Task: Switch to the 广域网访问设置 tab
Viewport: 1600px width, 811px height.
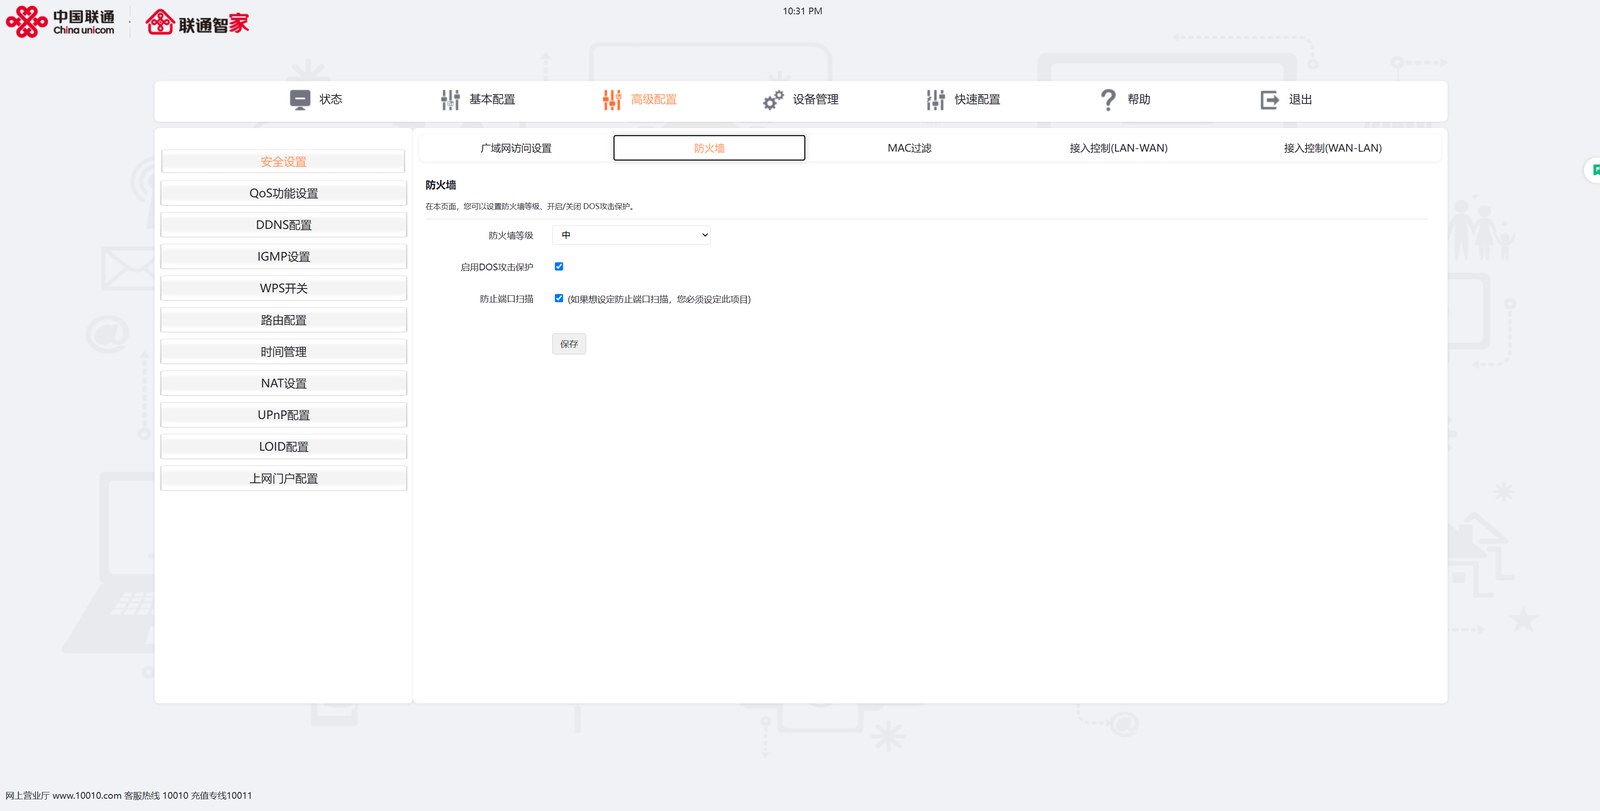Action: (x=516, y=148)
